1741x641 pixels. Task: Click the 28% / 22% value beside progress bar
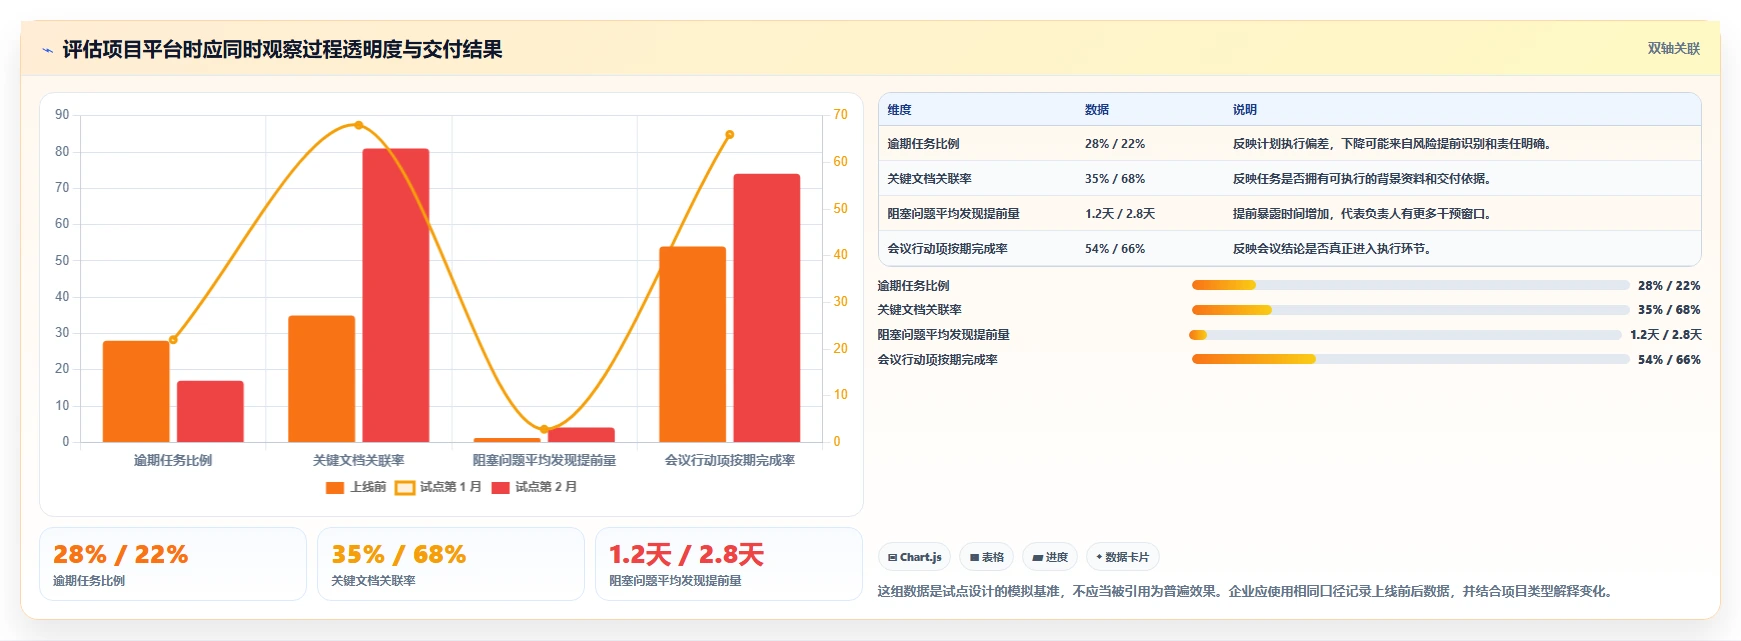coord(1669,286)
